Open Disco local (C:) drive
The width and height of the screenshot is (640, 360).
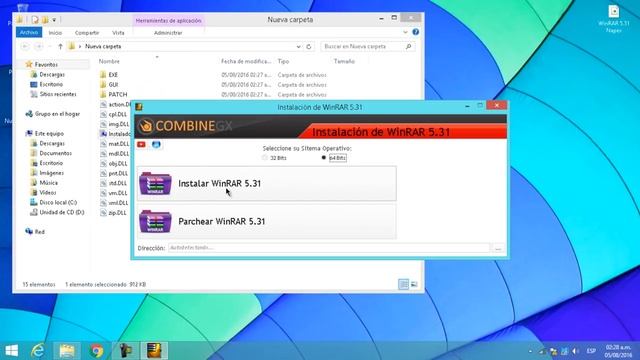pos(58,202)
